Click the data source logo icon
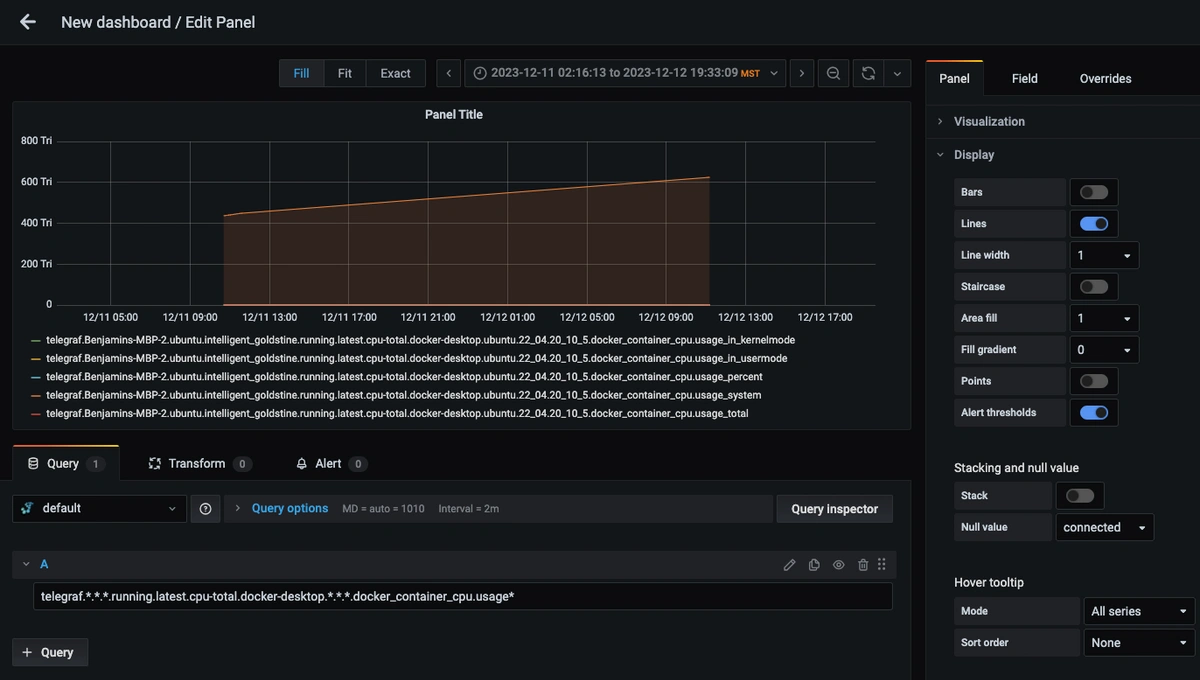This screenshot has height=680, width=1200. pos(28,508)
